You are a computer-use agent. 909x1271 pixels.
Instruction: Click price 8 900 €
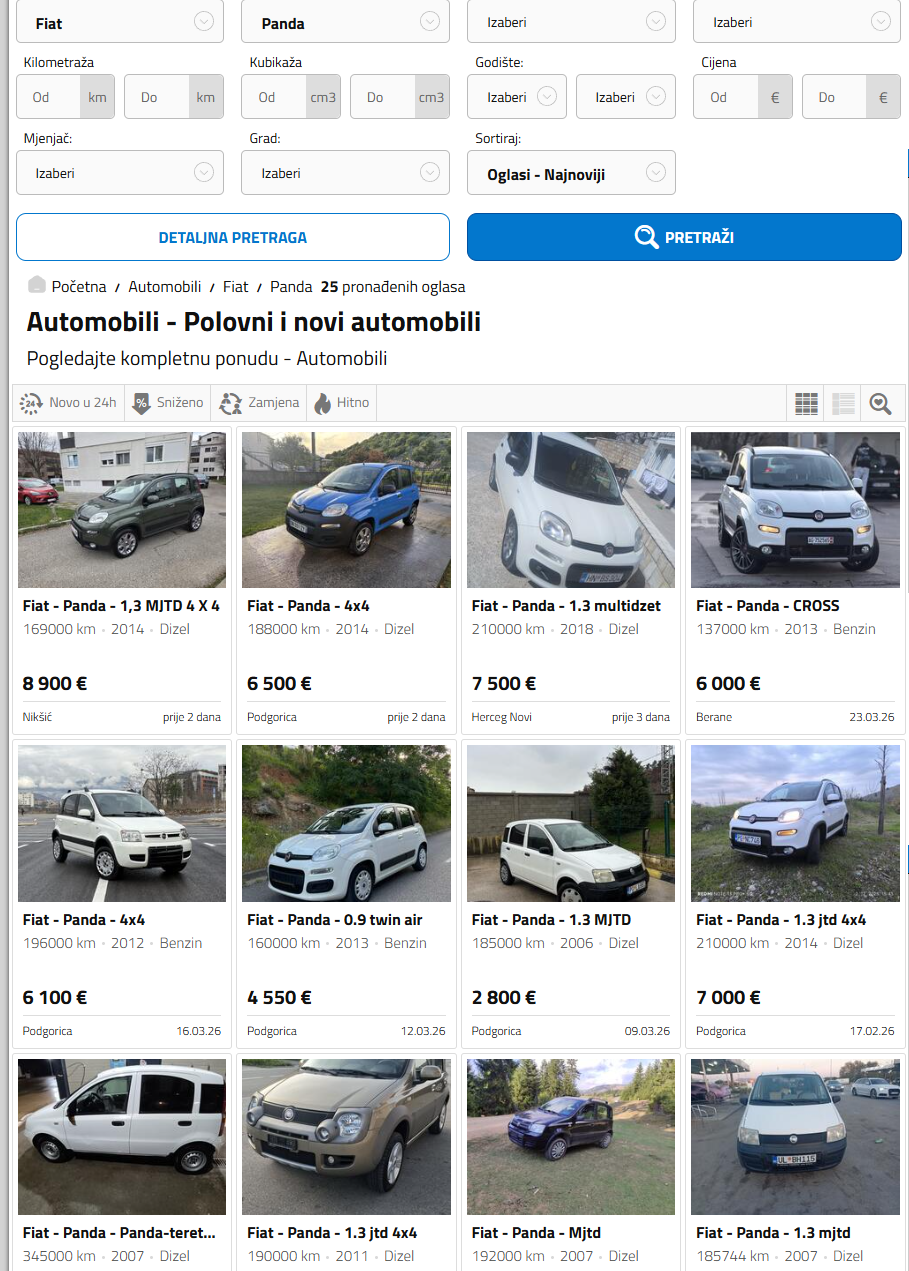tap(55, 684)
